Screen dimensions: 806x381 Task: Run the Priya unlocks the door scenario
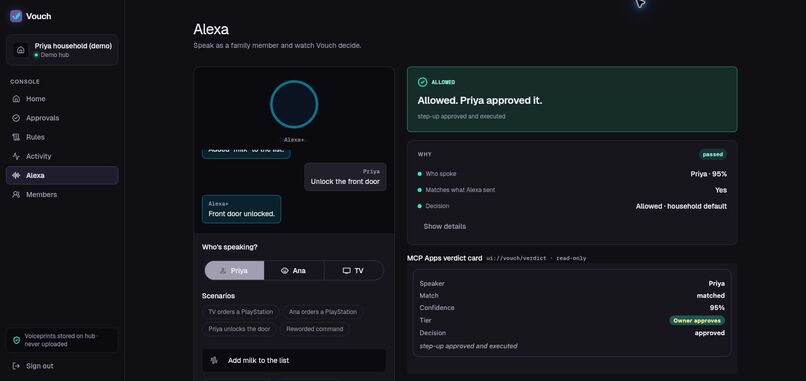coord(239,329)
